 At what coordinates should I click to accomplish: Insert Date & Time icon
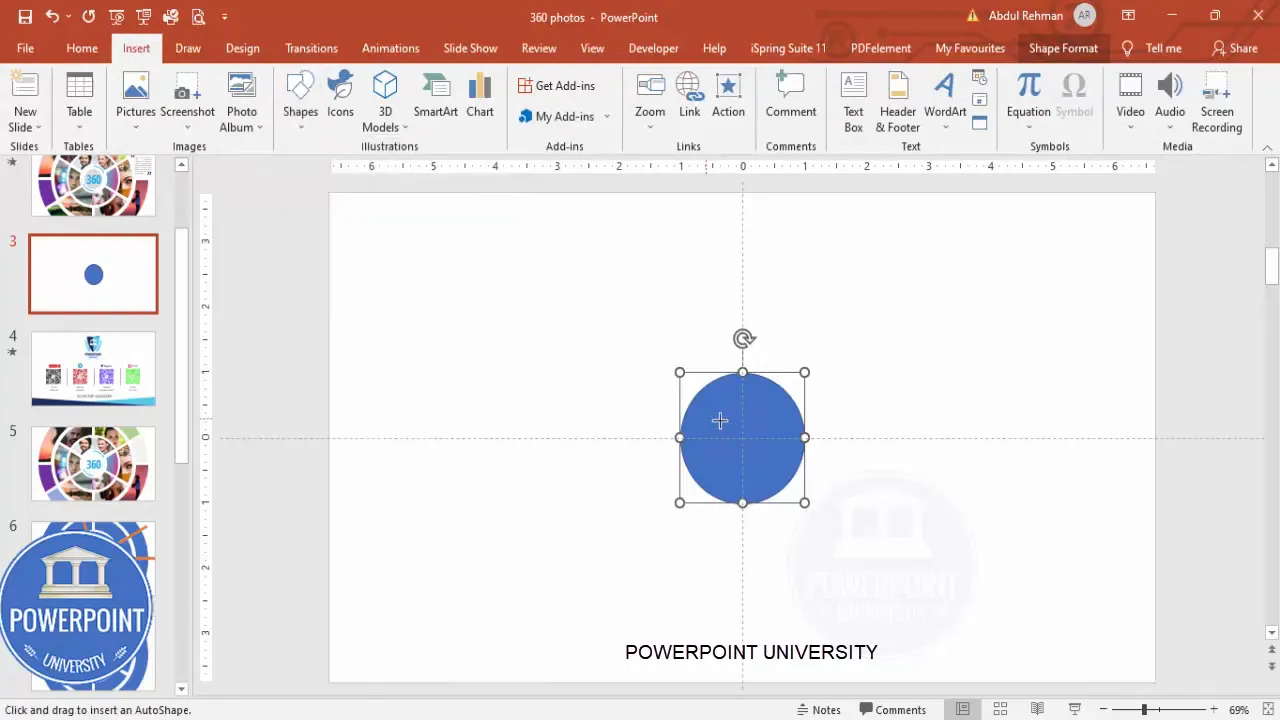979,77
